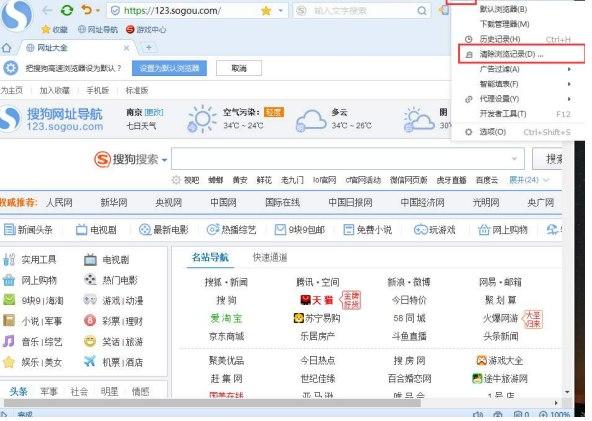Open the address bar dropdown arrow

tap(281, 11)
